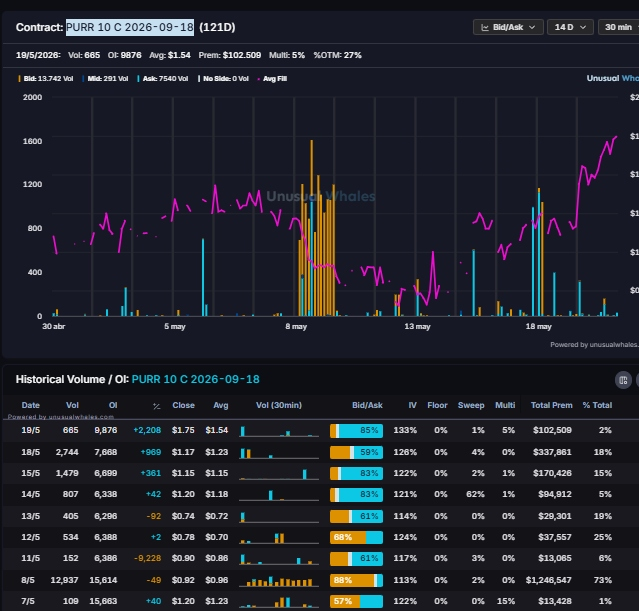Click the $1.75 close price

click(x=183, y=430)
